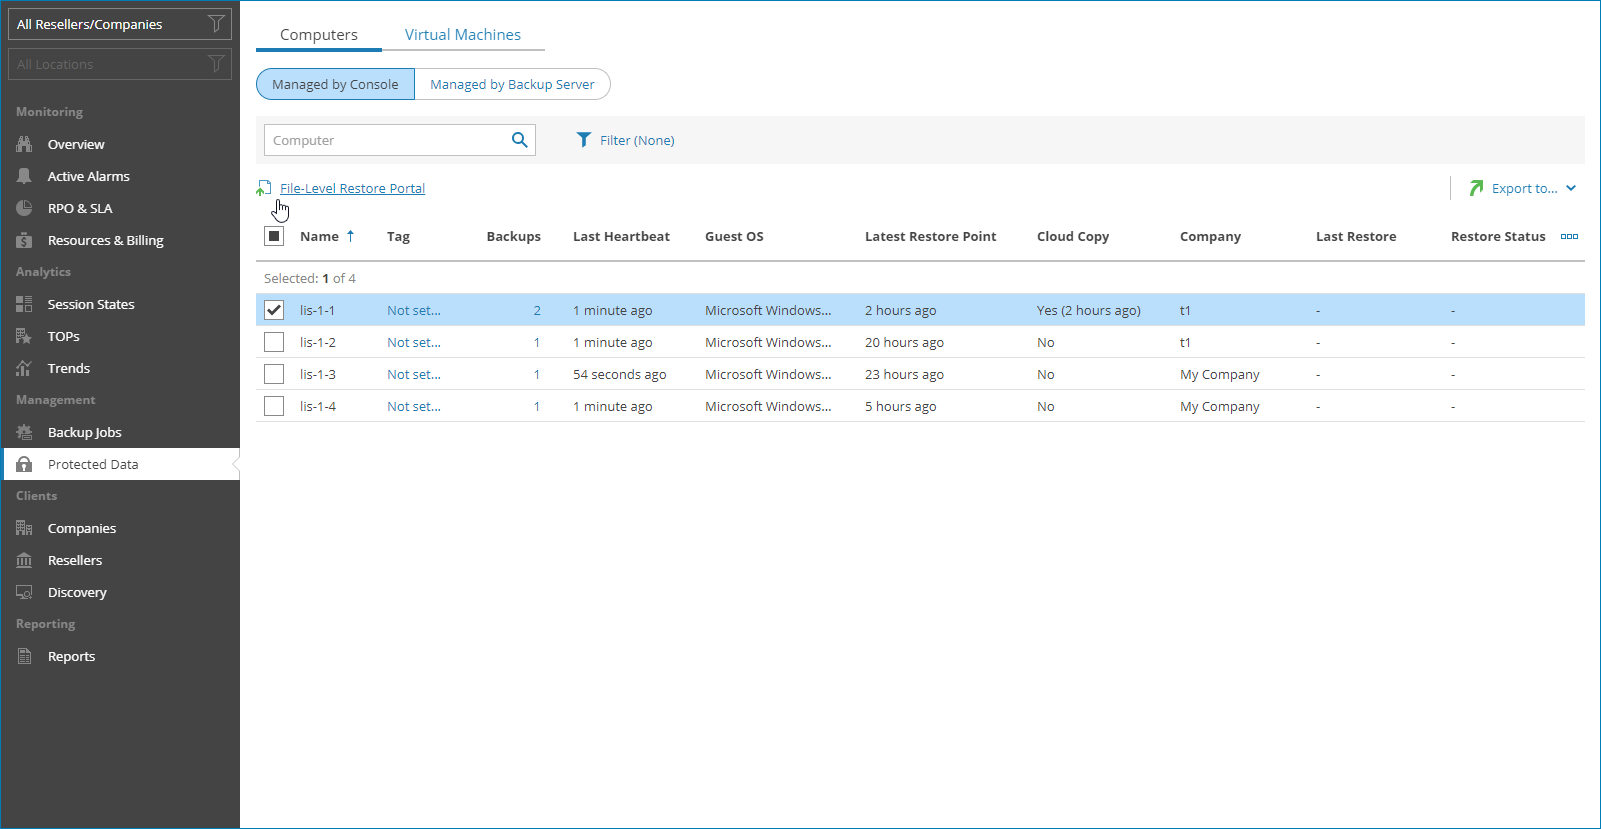Sort by the Last Heartbeat column
The height and width of the screenshot is (829, 1601).
621,237
